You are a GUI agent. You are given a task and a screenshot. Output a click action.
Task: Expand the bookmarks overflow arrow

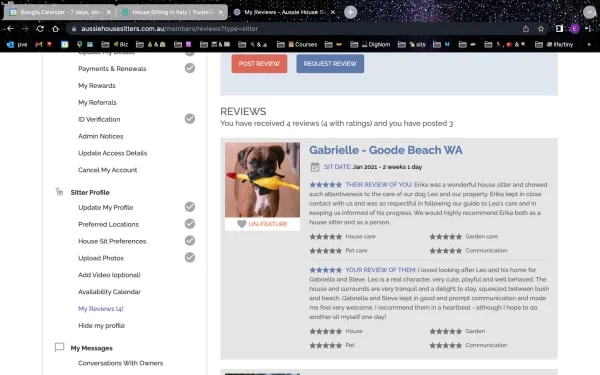pos(589,44)
